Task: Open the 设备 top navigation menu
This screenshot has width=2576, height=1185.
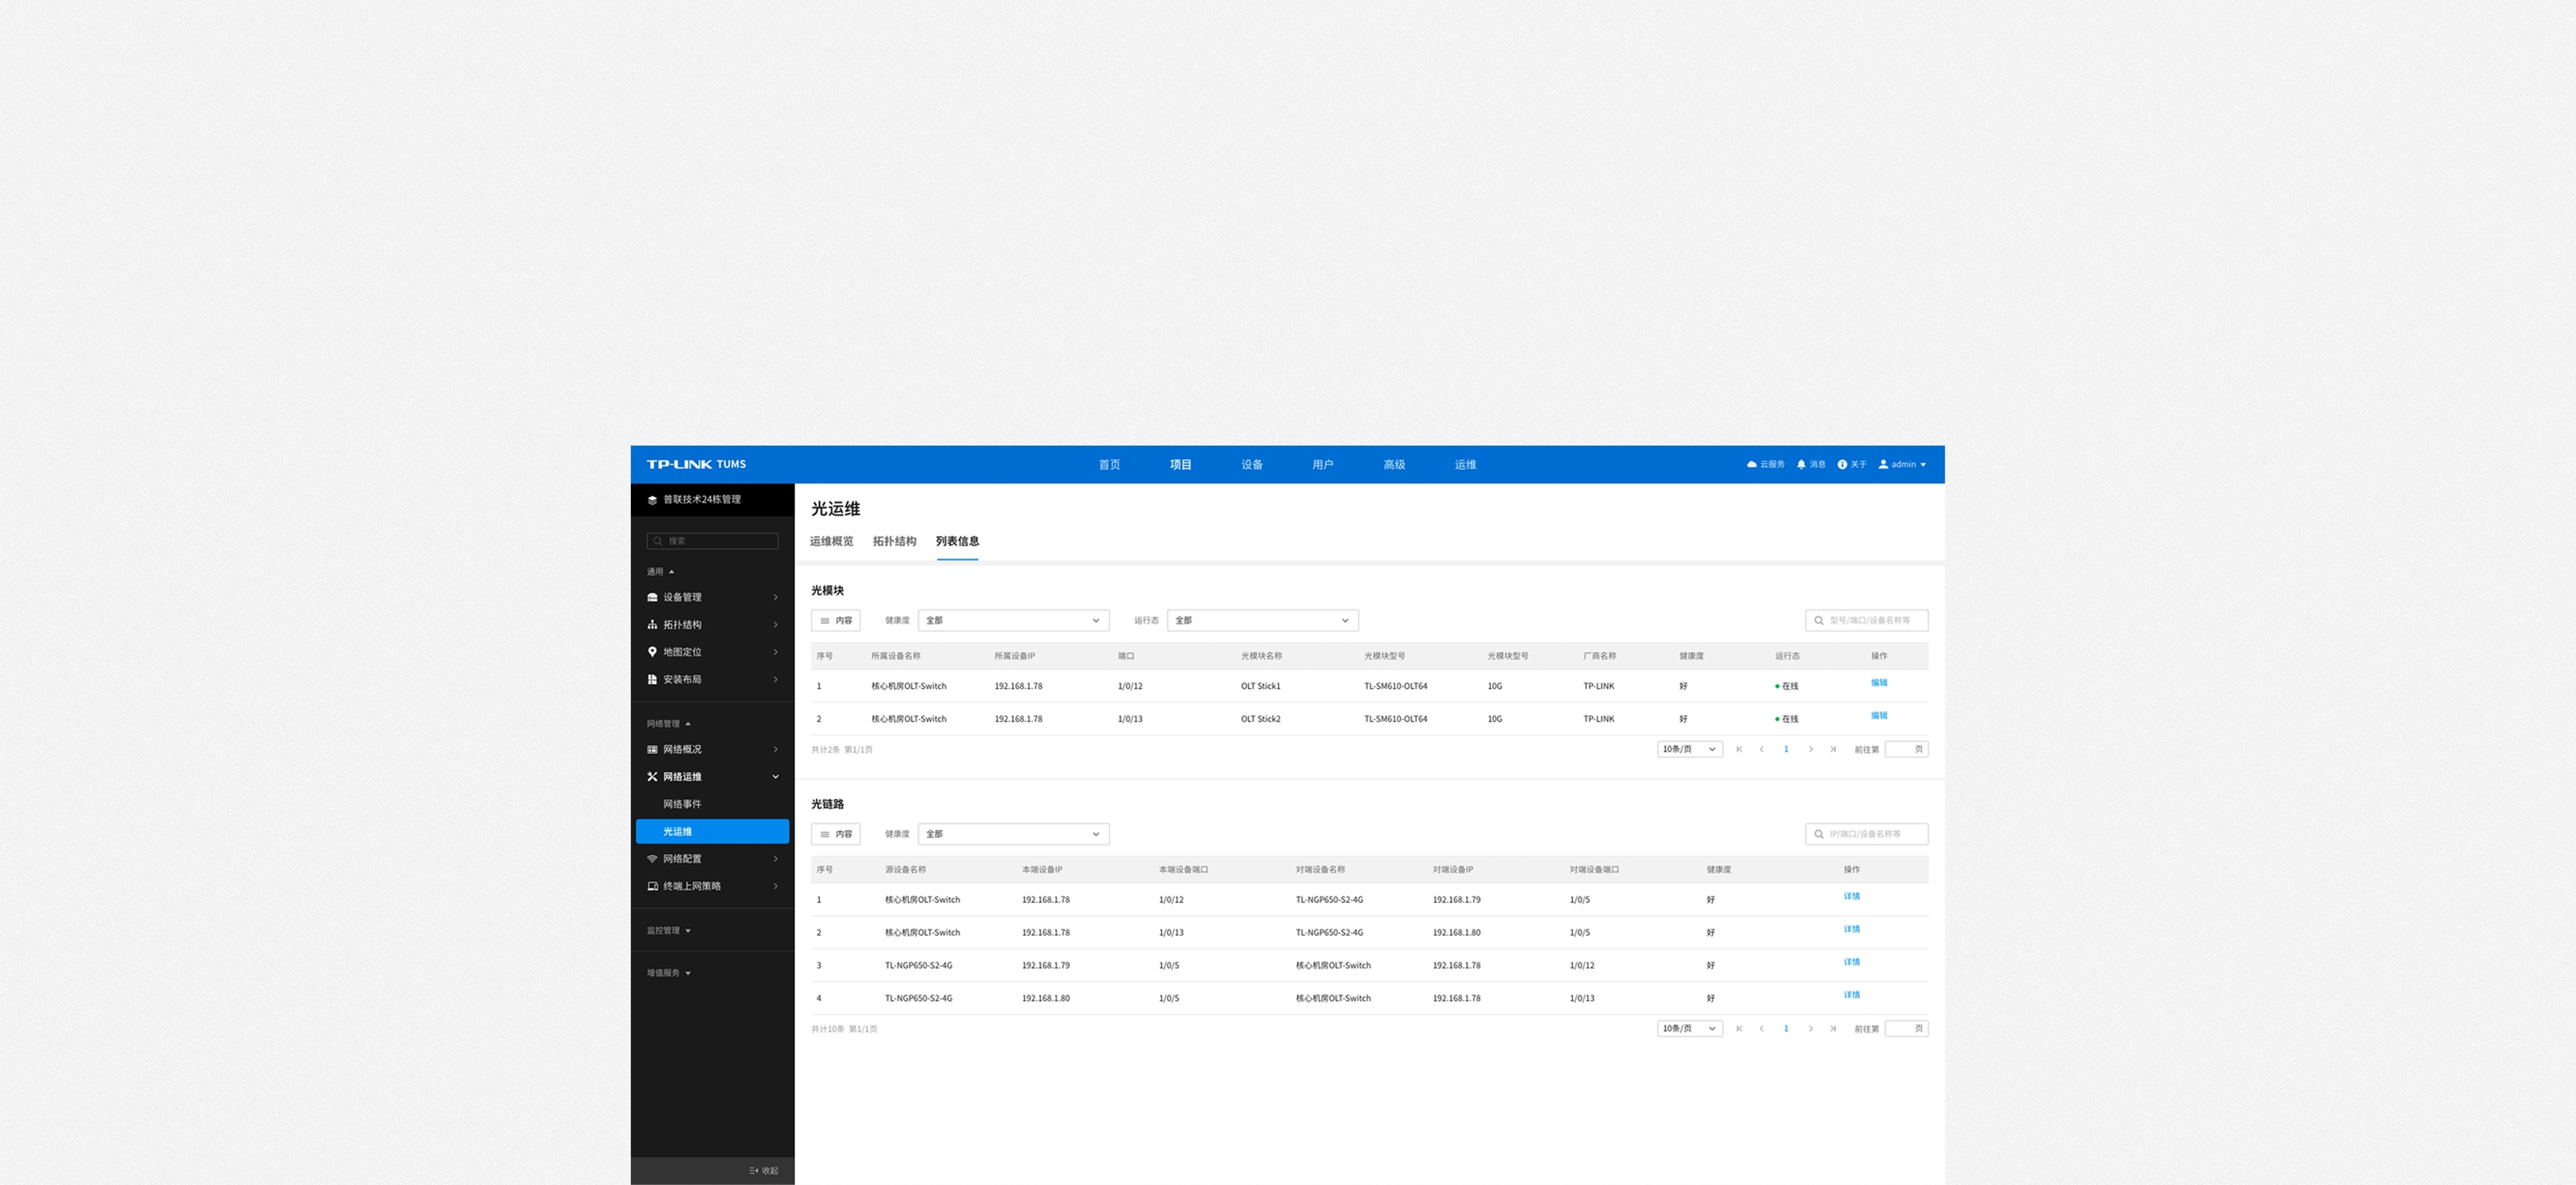Action: [x=1251, y=465]
